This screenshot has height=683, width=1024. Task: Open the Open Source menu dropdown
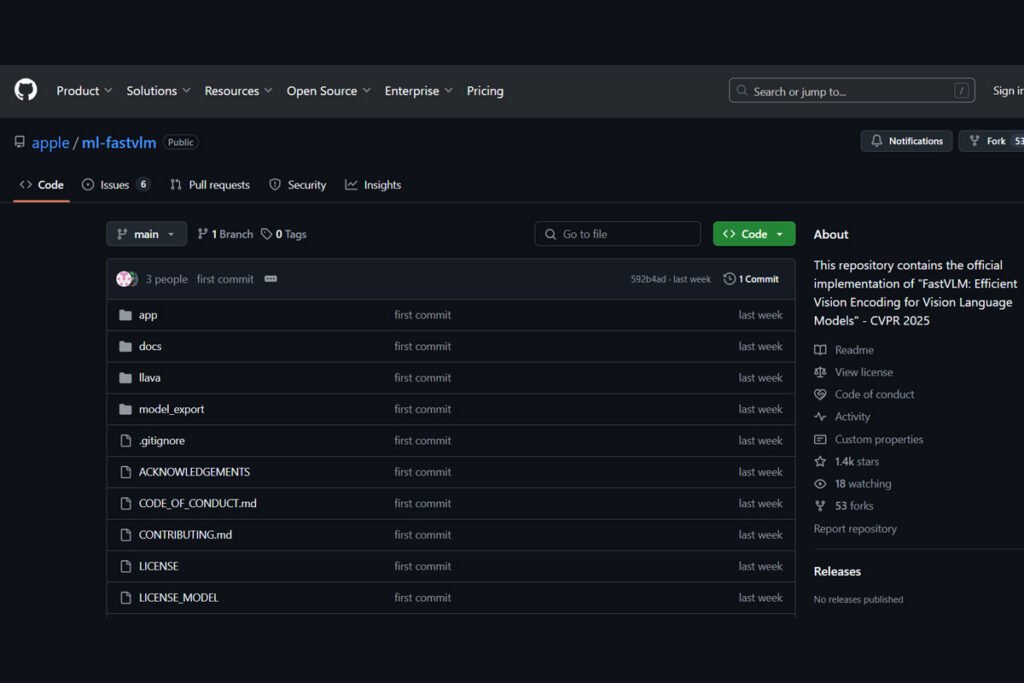pos(328,91)
